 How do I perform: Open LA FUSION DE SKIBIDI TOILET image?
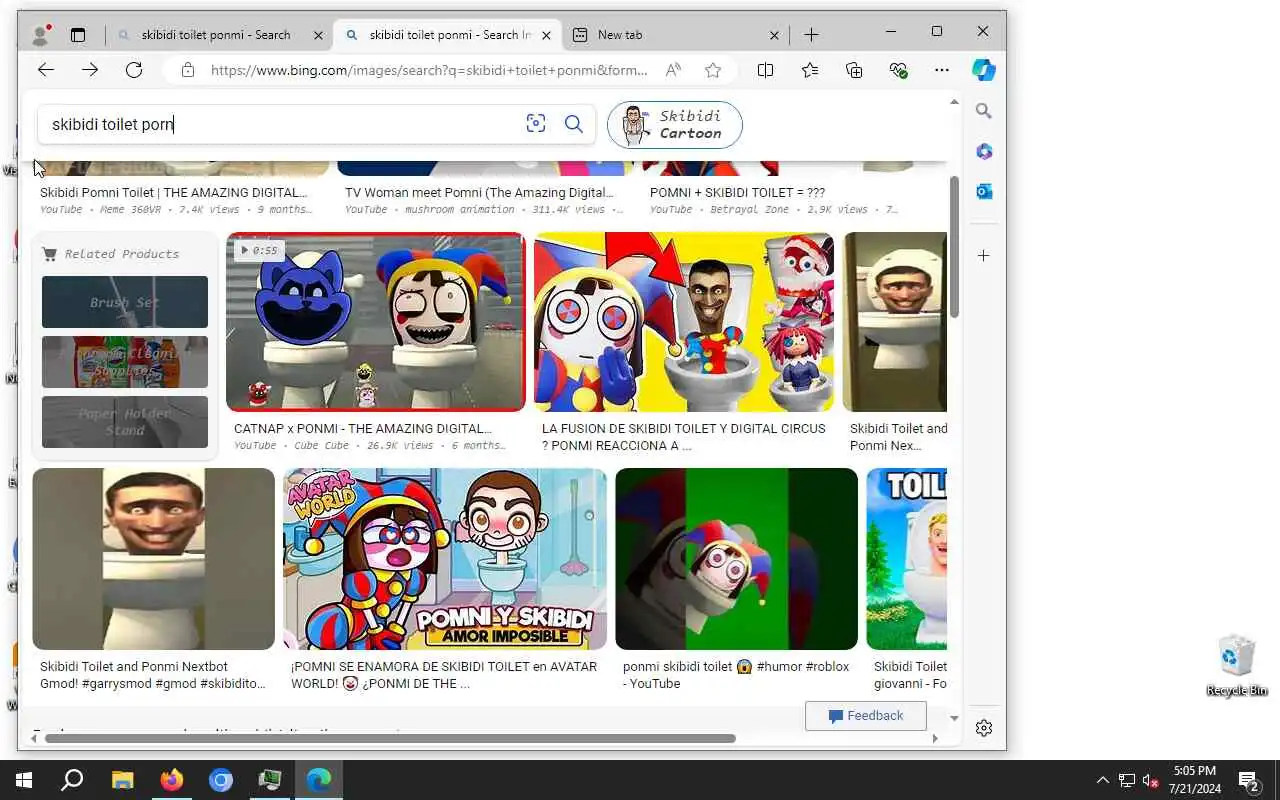684,322
